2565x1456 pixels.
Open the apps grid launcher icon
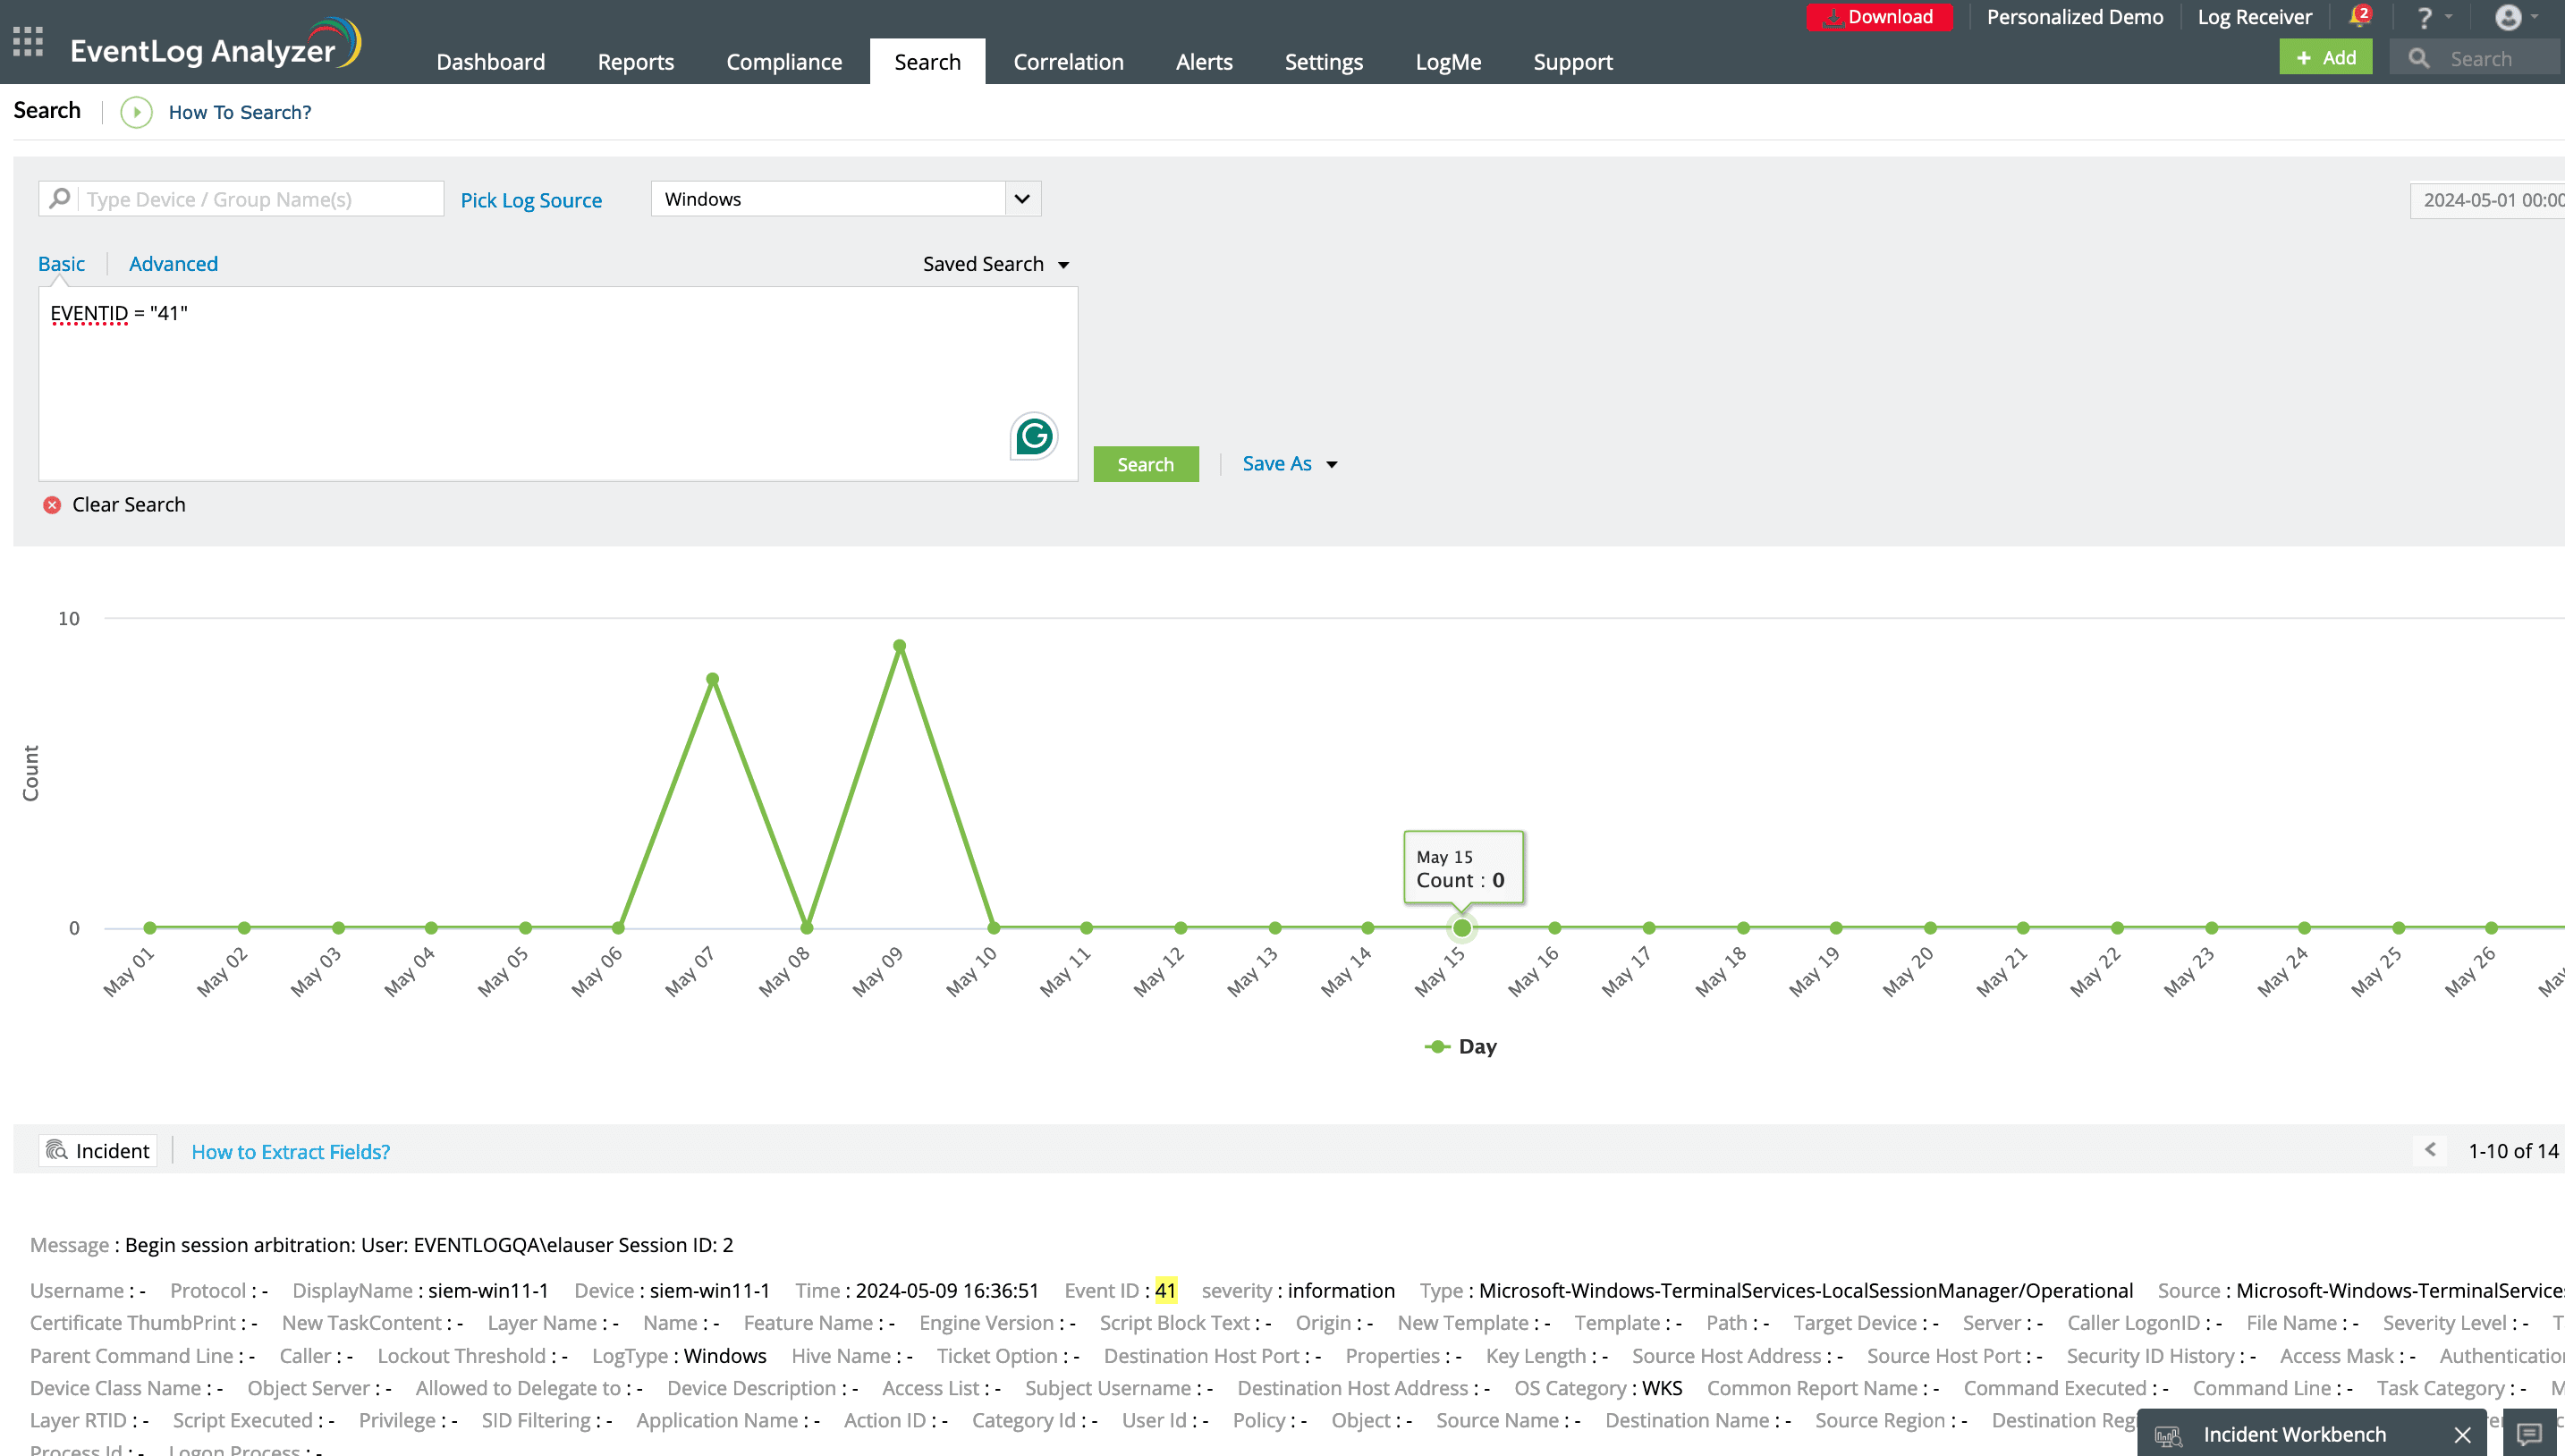(28, 41)
